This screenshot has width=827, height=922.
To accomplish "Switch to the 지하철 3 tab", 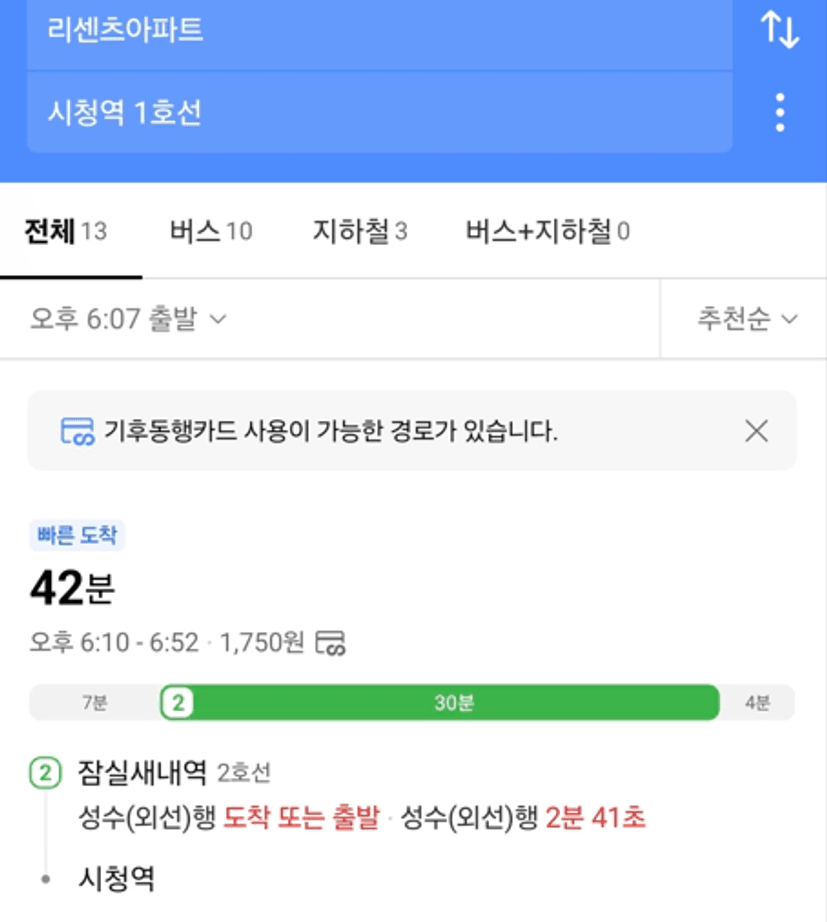I will [360, 230].
